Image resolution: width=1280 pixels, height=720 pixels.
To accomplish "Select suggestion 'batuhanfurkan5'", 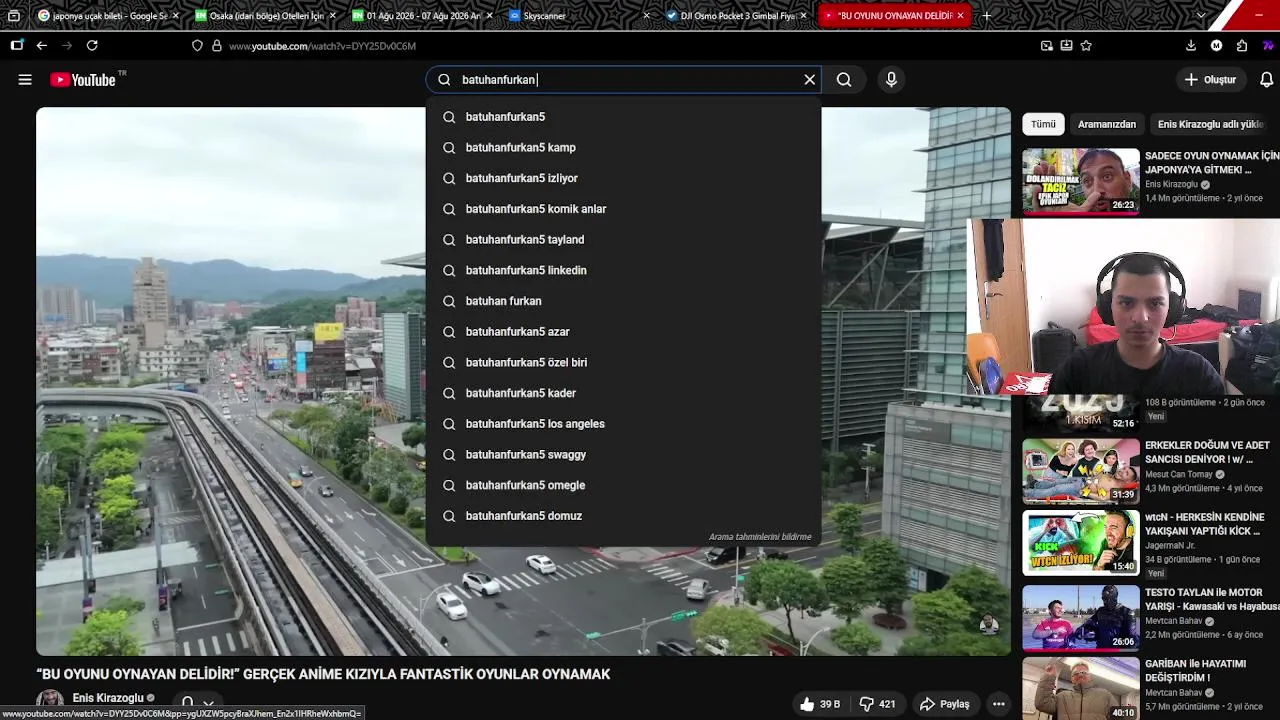I will pyautogui.click(x=624, y=117).
